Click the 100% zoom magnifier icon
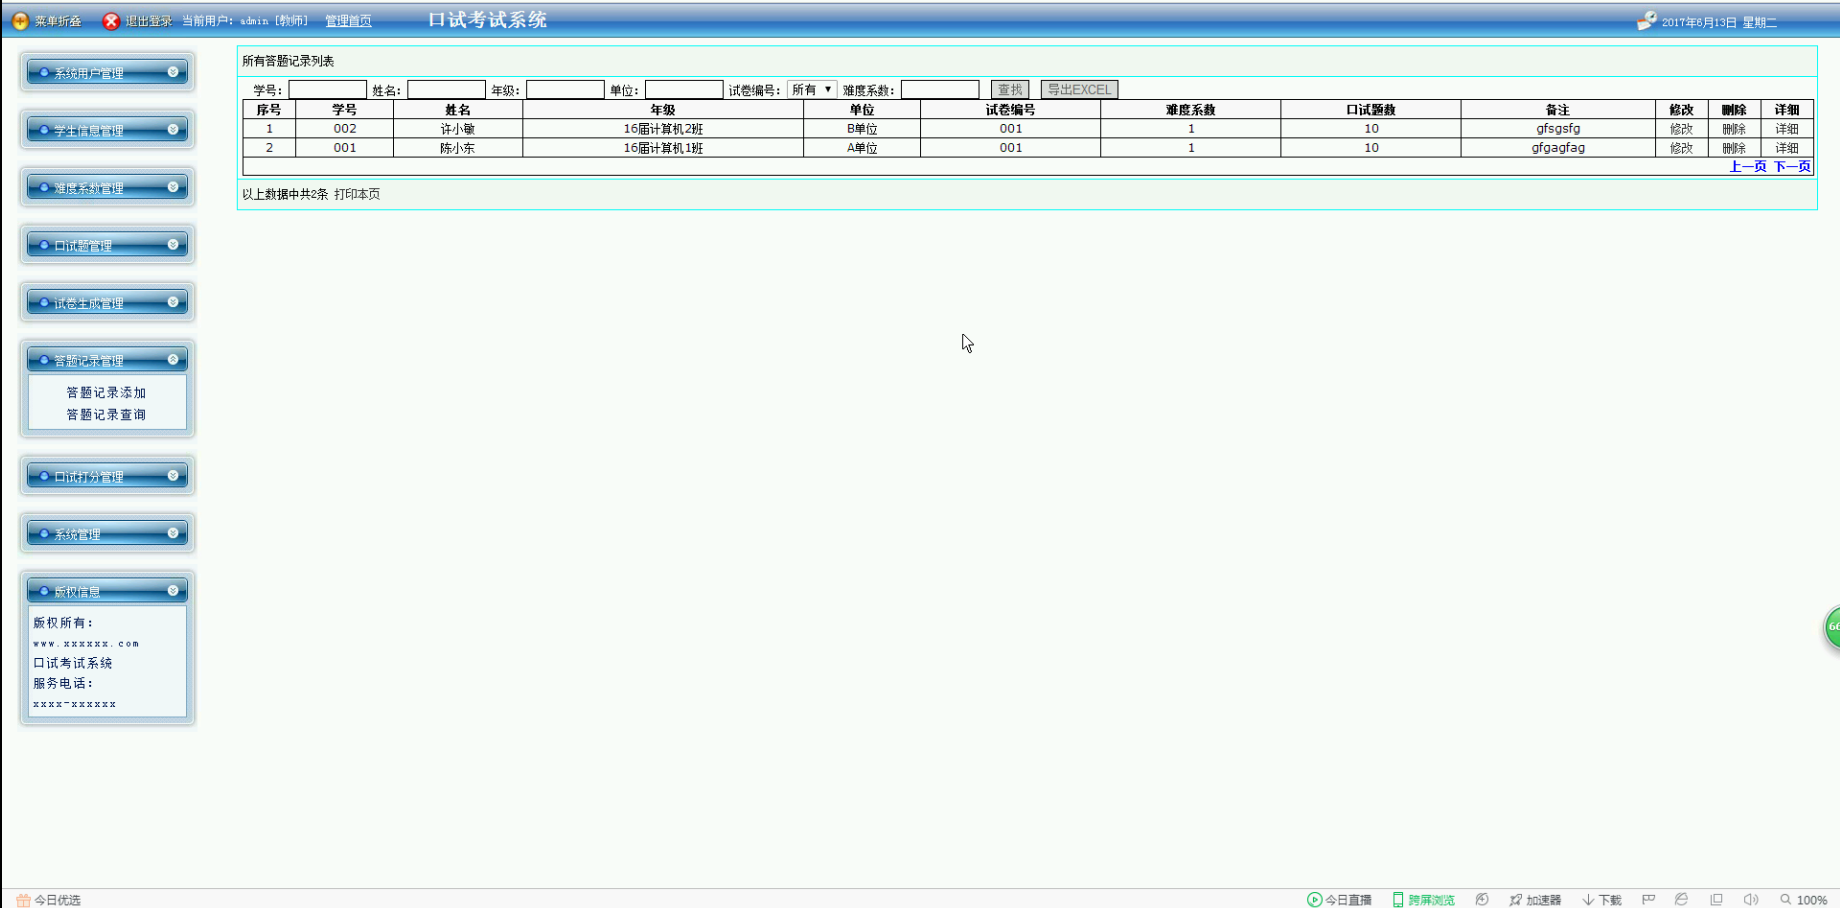The width and height of the screenshot is (1840, 908). pyautogui.click(x=1785, y=900)
